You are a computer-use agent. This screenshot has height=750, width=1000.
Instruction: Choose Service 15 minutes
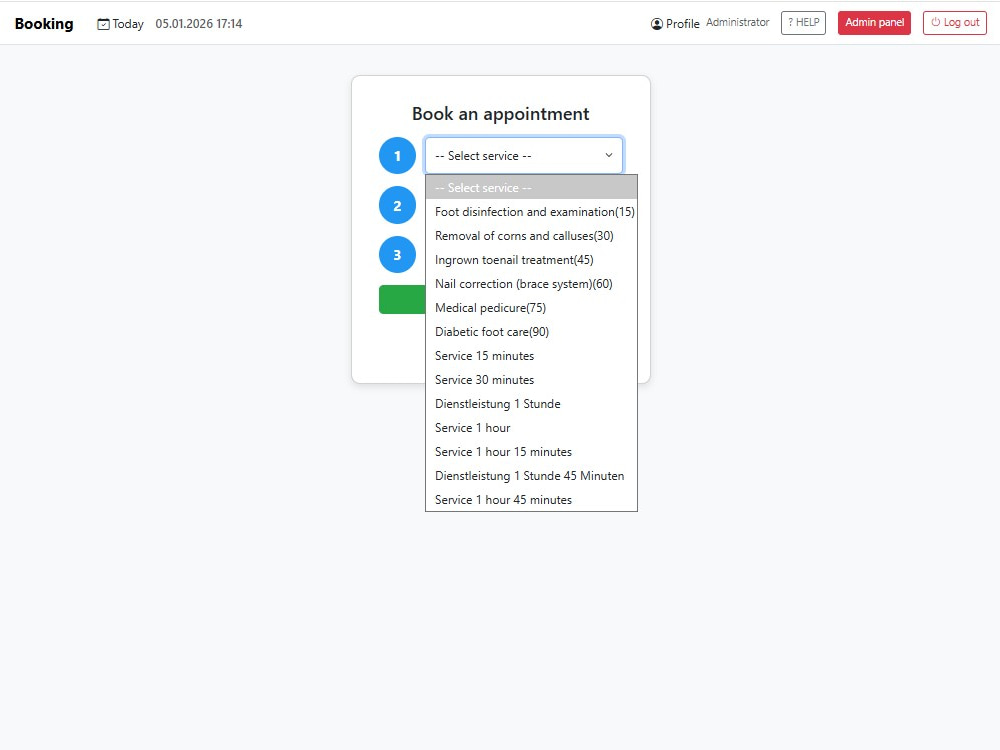click(531, 356)
